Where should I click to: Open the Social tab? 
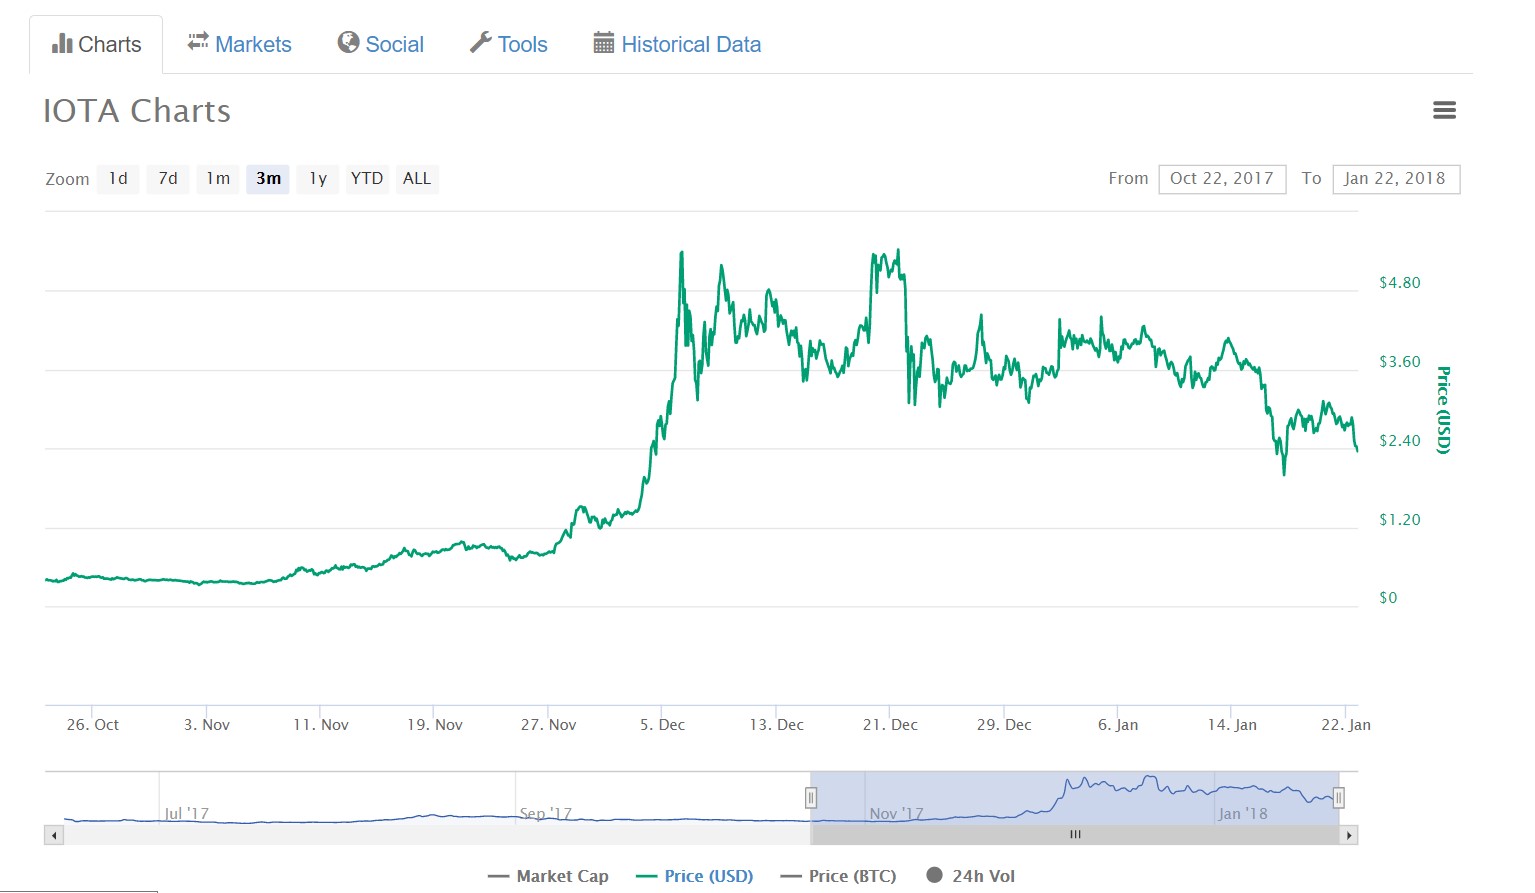pos(381,44)
